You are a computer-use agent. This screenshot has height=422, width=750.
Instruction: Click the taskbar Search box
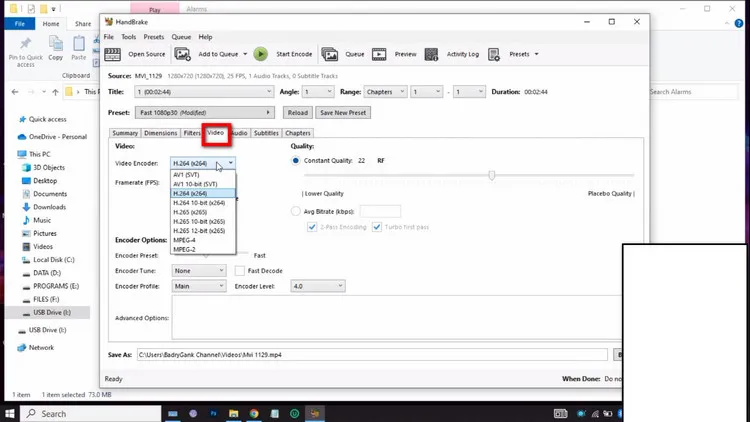[91, 414]
